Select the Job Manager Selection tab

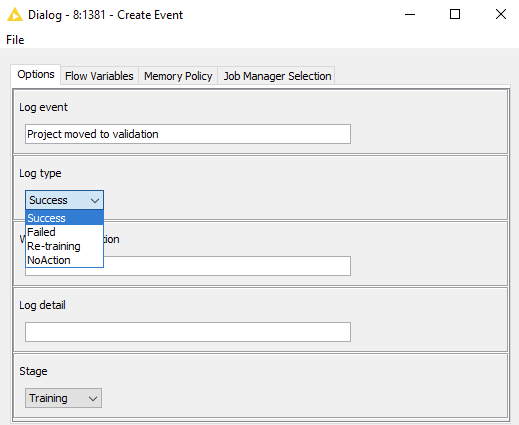pyautogui.click(x=277, y=76)
